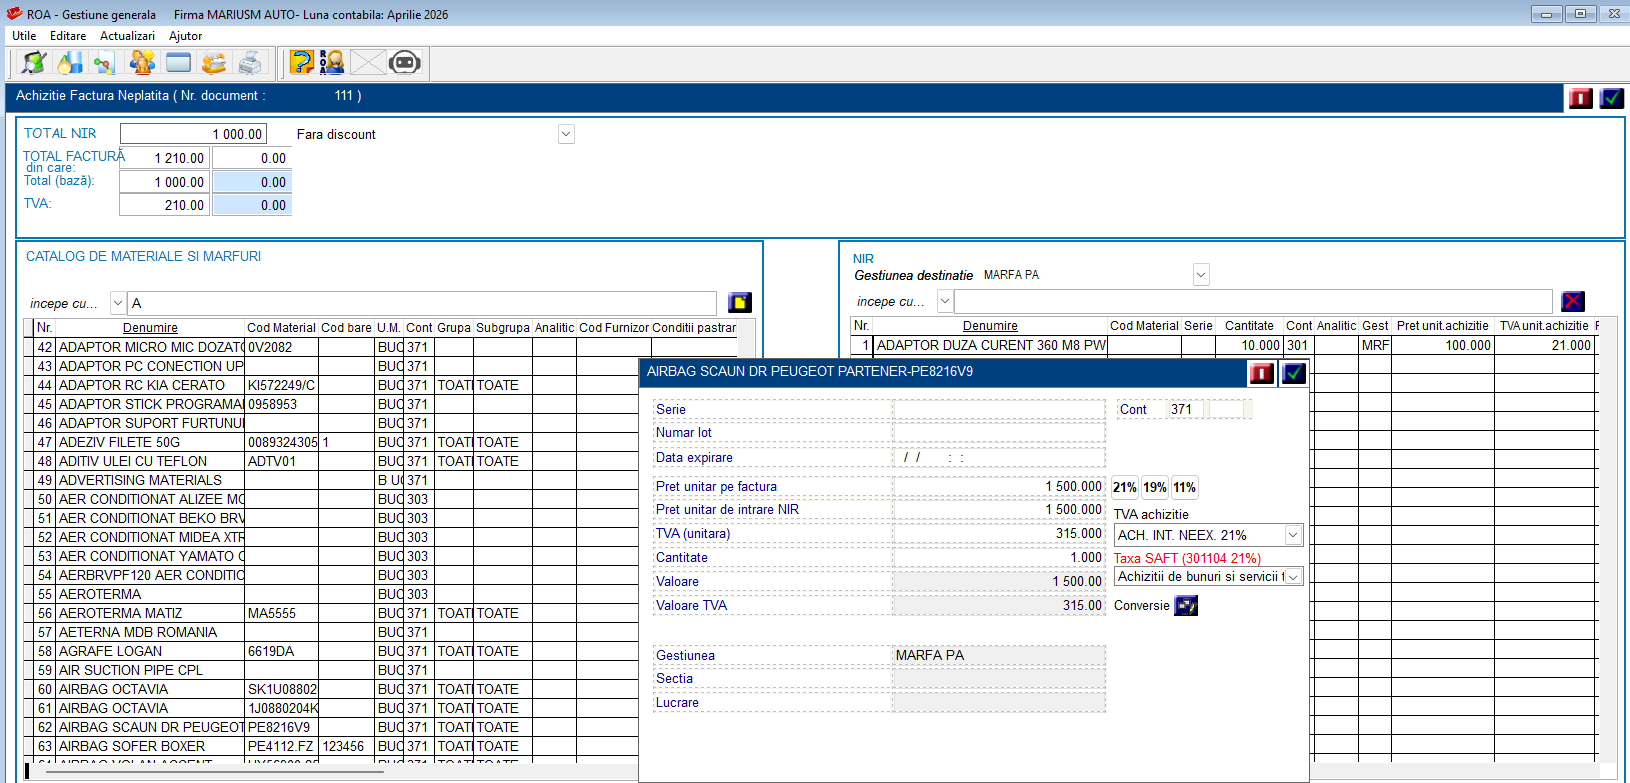Expand the Fara discount dropdown
The width and height of the screenshot is (1630, 783).
pyautogui.click(x=566, y=134)
